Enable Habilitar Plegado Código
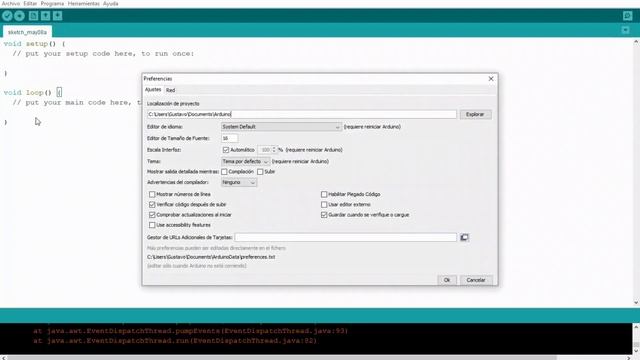The width and height of the screenshot is (640, 360). tap(324, 194)
